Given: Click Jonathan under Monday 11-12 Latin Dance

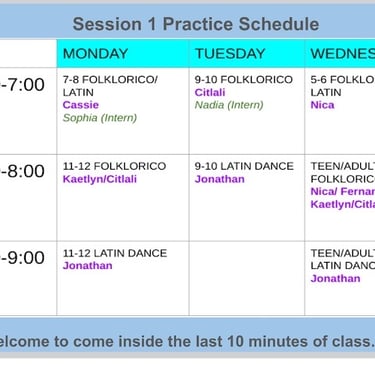Looking at the screenshot, I should [88, 266].
